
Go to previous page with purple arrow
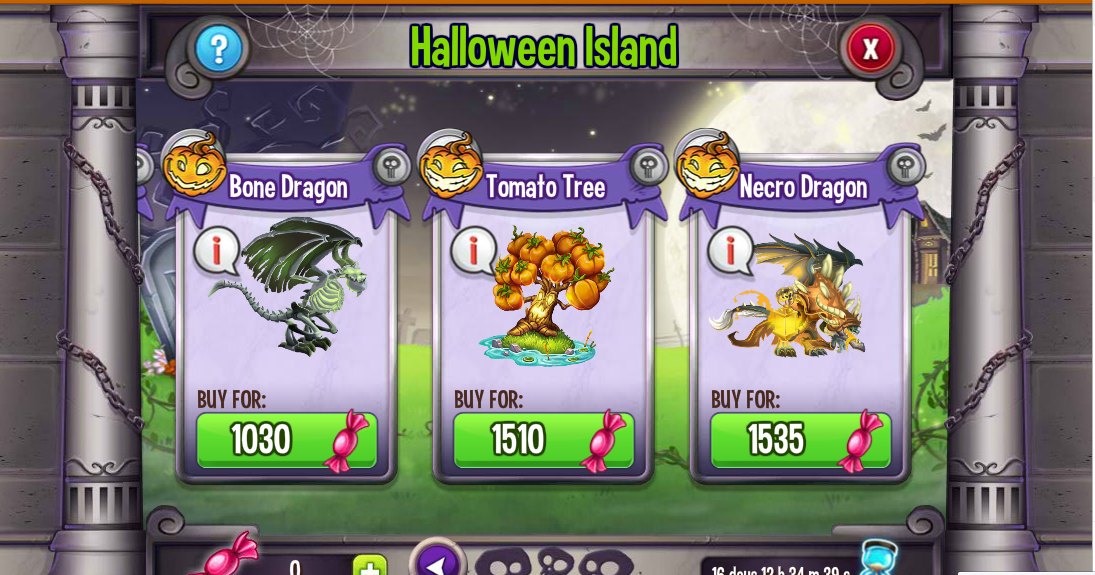tap(438, 559)
